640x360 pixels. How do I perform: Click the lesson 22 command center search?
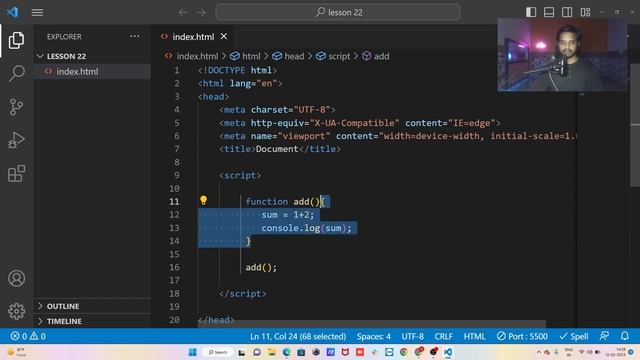338,12
